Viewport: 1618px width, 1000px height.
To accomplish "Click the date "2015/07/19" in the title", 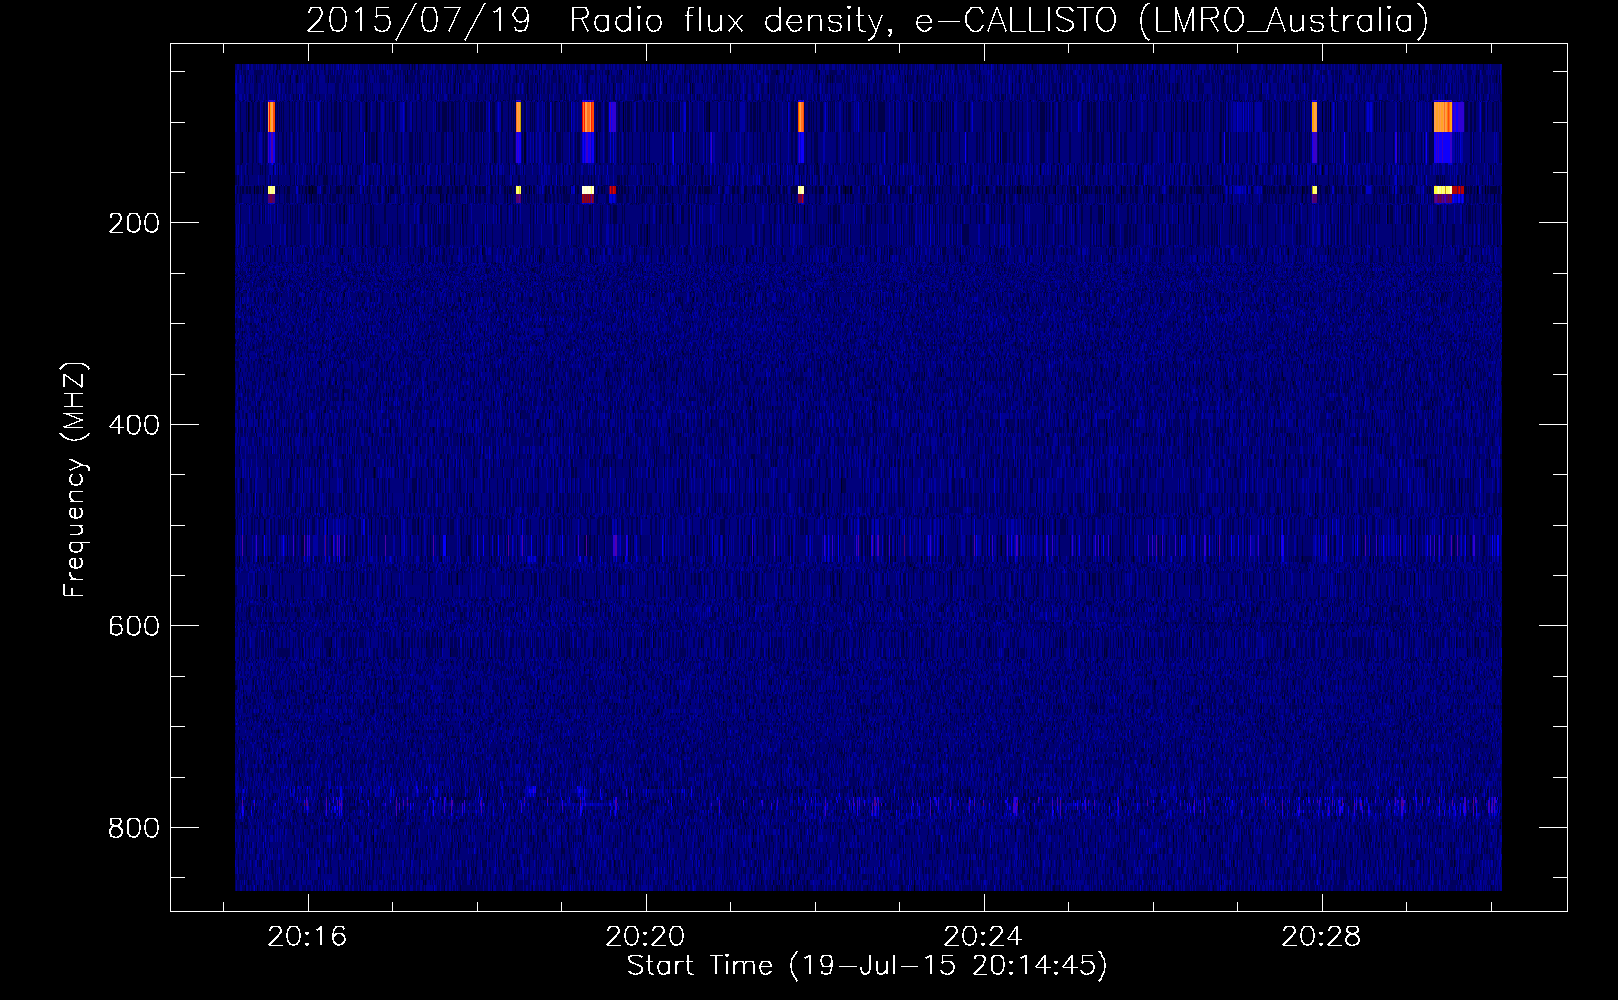I will pos(418,20).
